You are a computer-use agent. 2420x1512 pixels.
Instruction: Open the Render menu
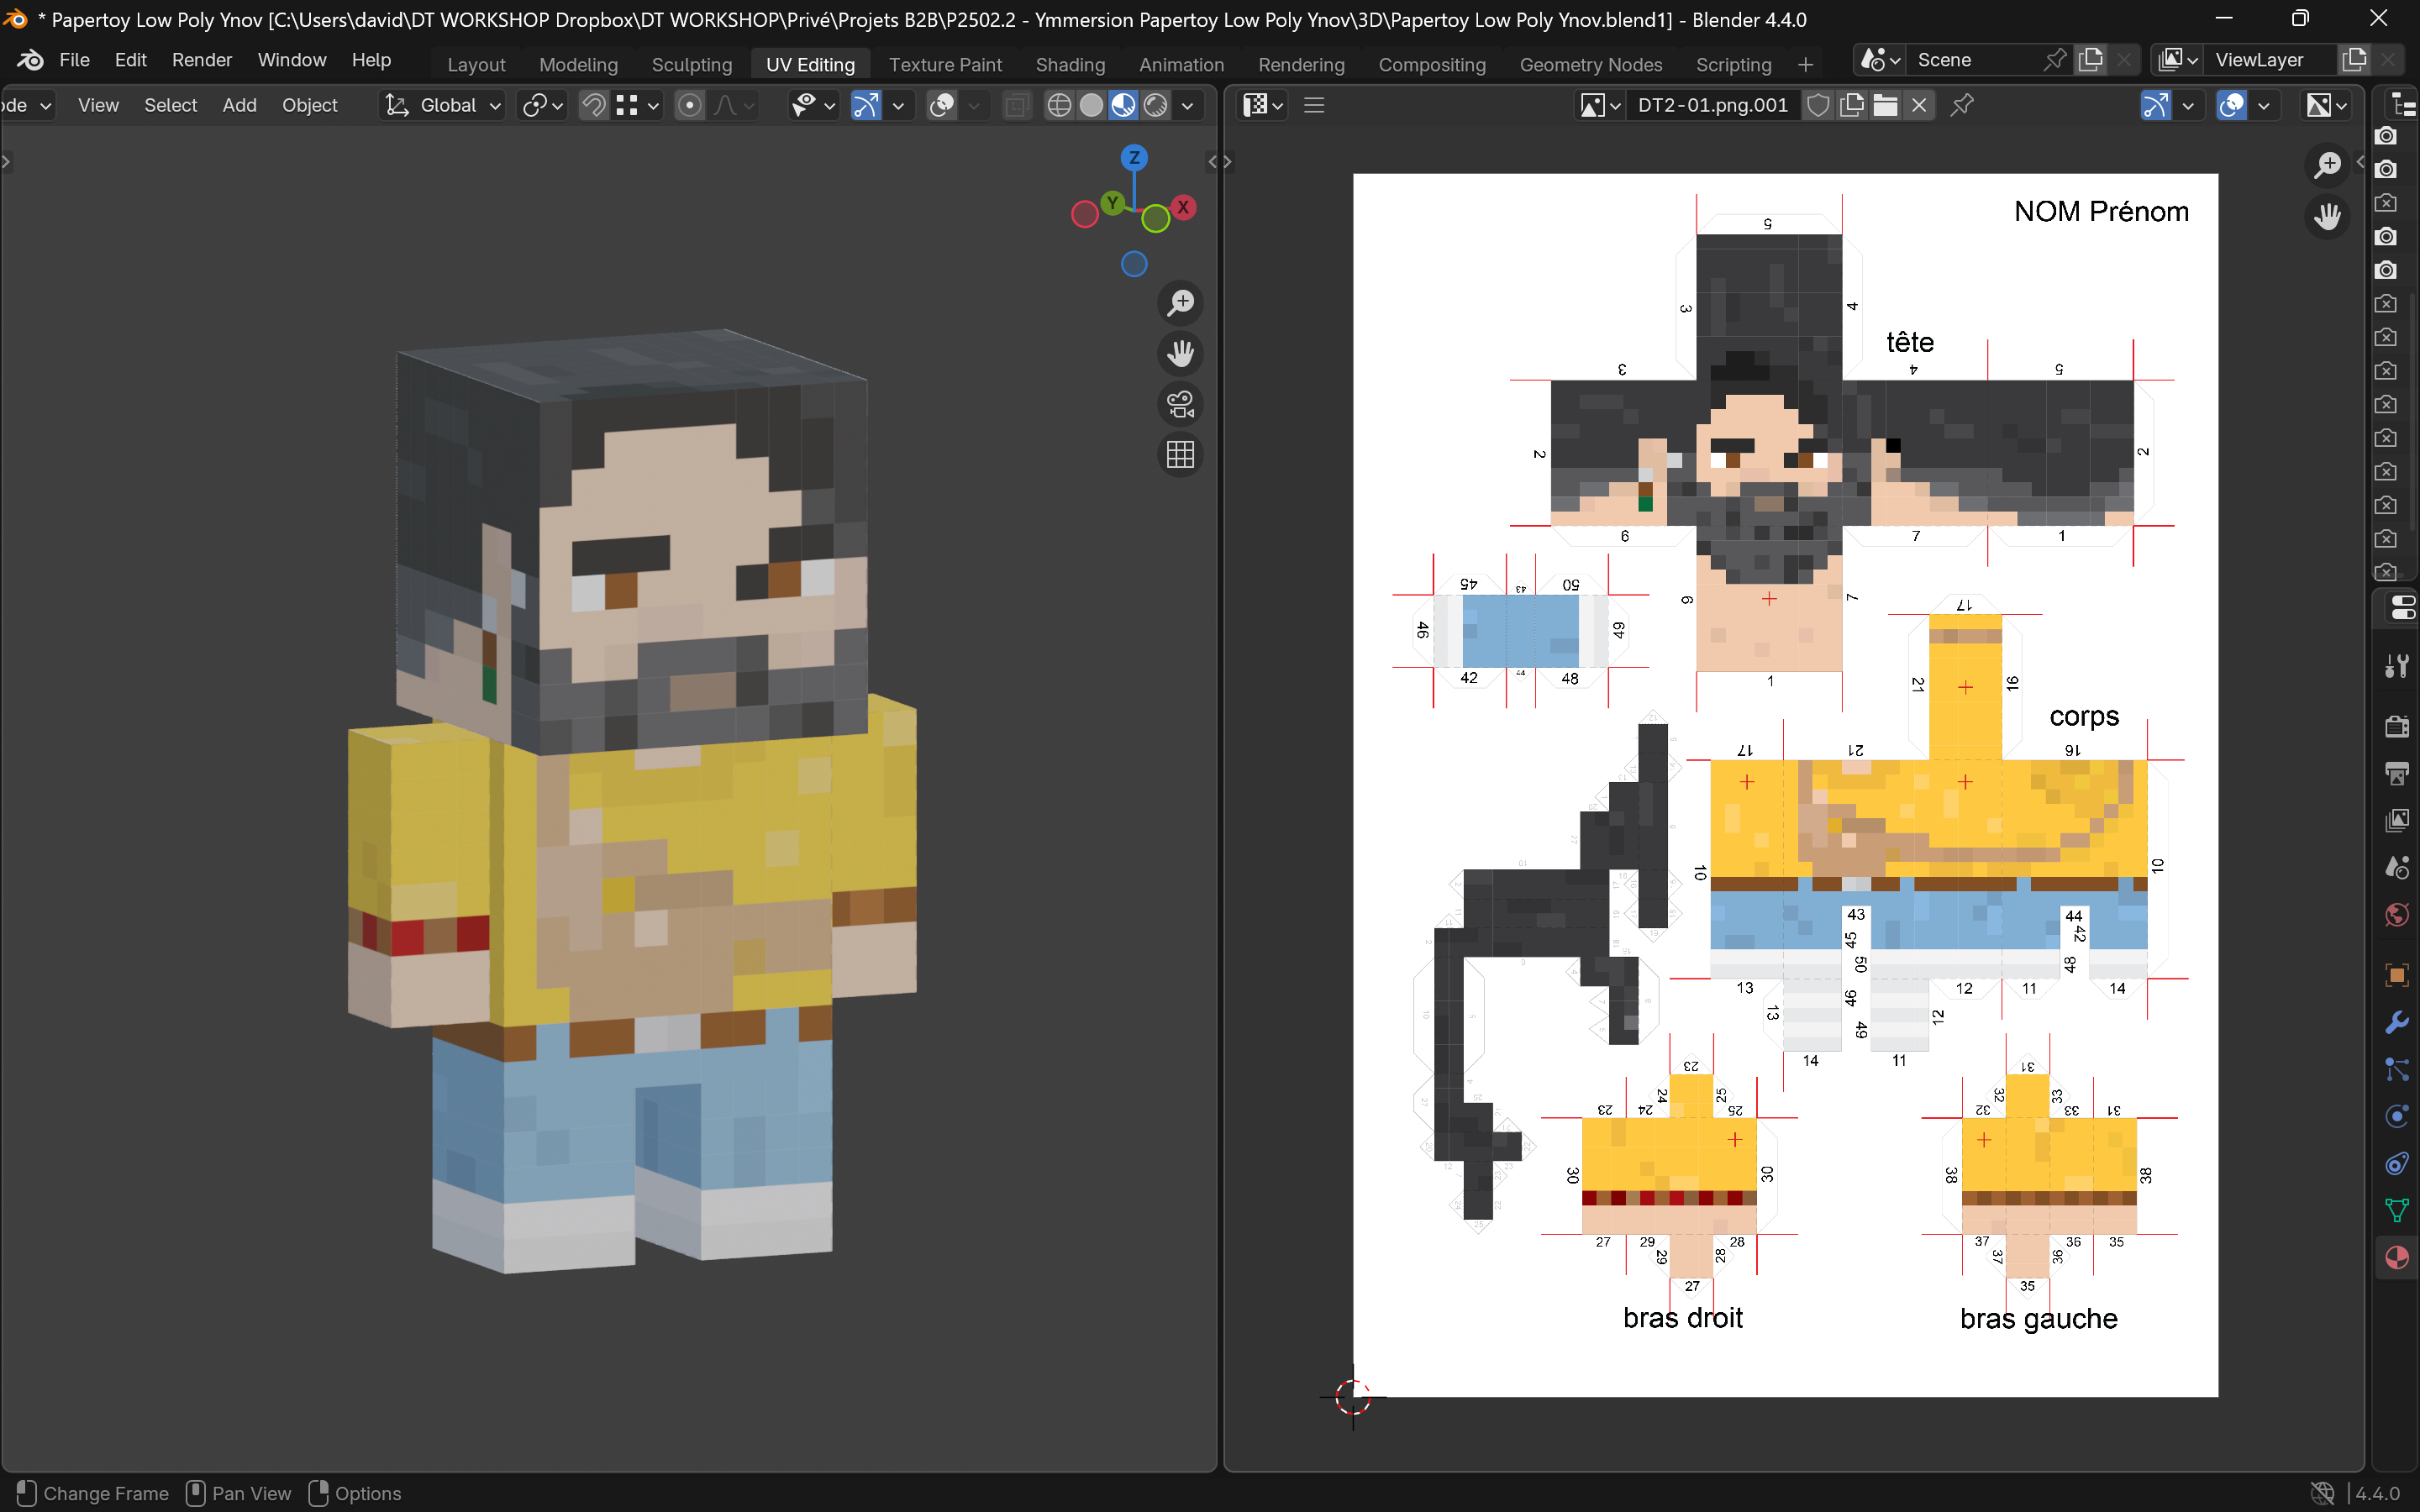pyautogui.click(x=201, y=60)
